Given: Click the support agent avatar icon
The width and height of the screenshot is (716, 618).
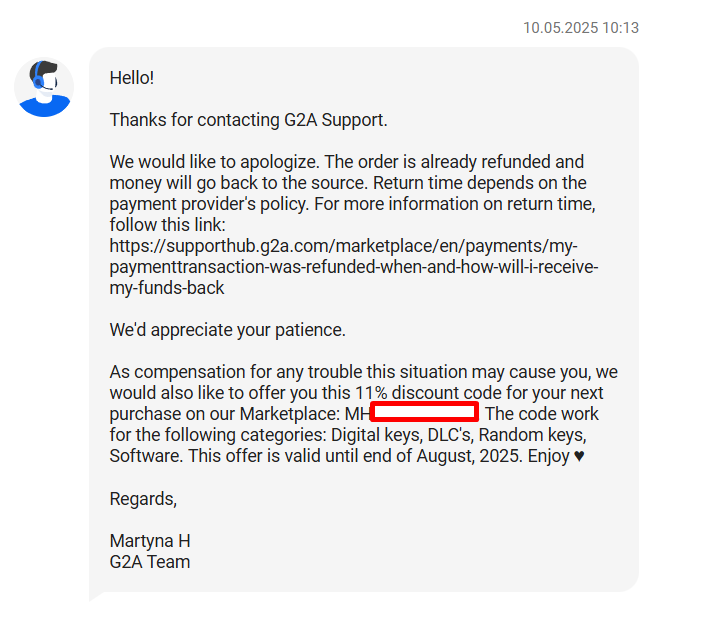Looking at the screenshot, I should [x=44, y=88].
